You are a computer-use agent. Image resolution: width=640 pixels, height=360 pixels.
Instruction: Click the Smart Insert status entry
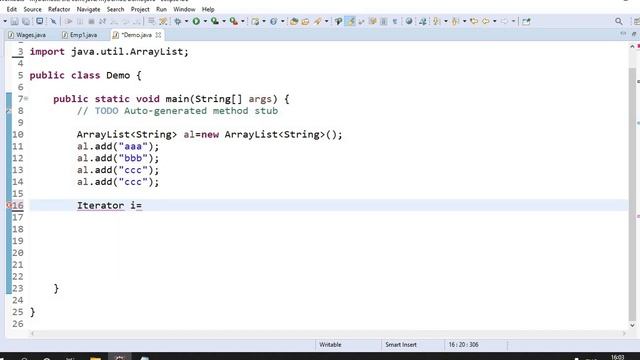(x=401, y=345)
